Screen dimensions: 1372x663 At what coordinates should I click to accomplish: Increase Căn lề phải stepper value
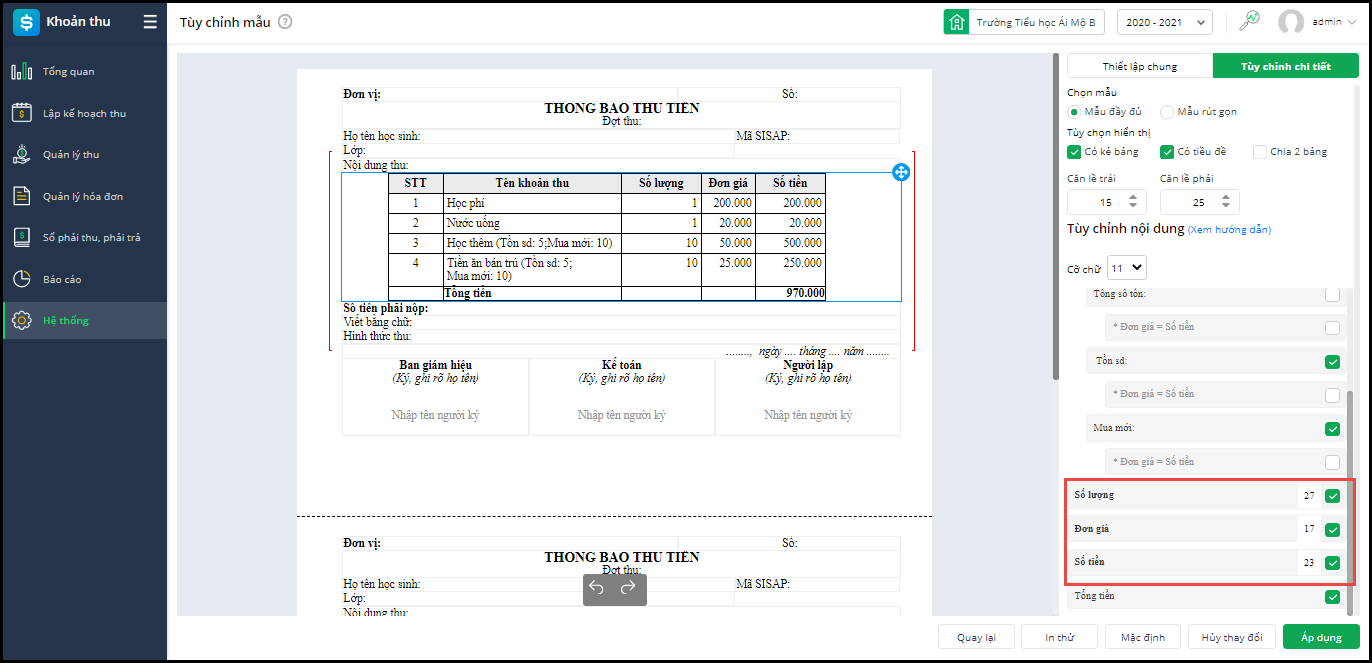point(1225,197)
